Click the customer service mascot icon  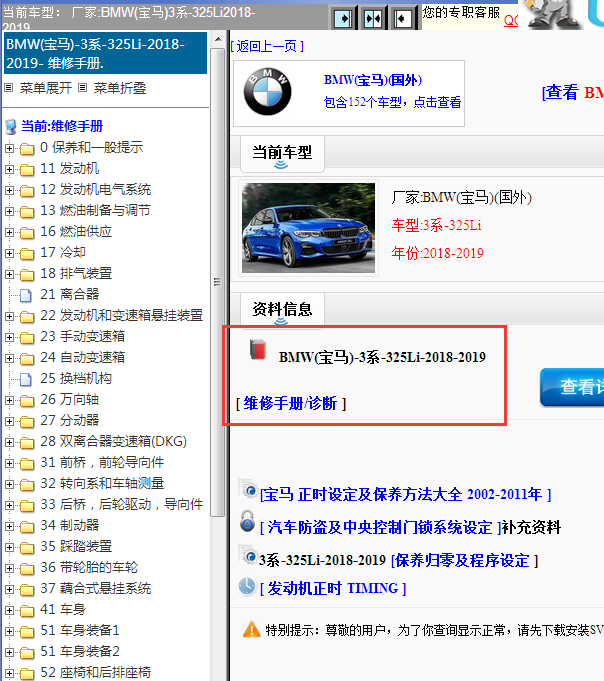coord(553,14)
